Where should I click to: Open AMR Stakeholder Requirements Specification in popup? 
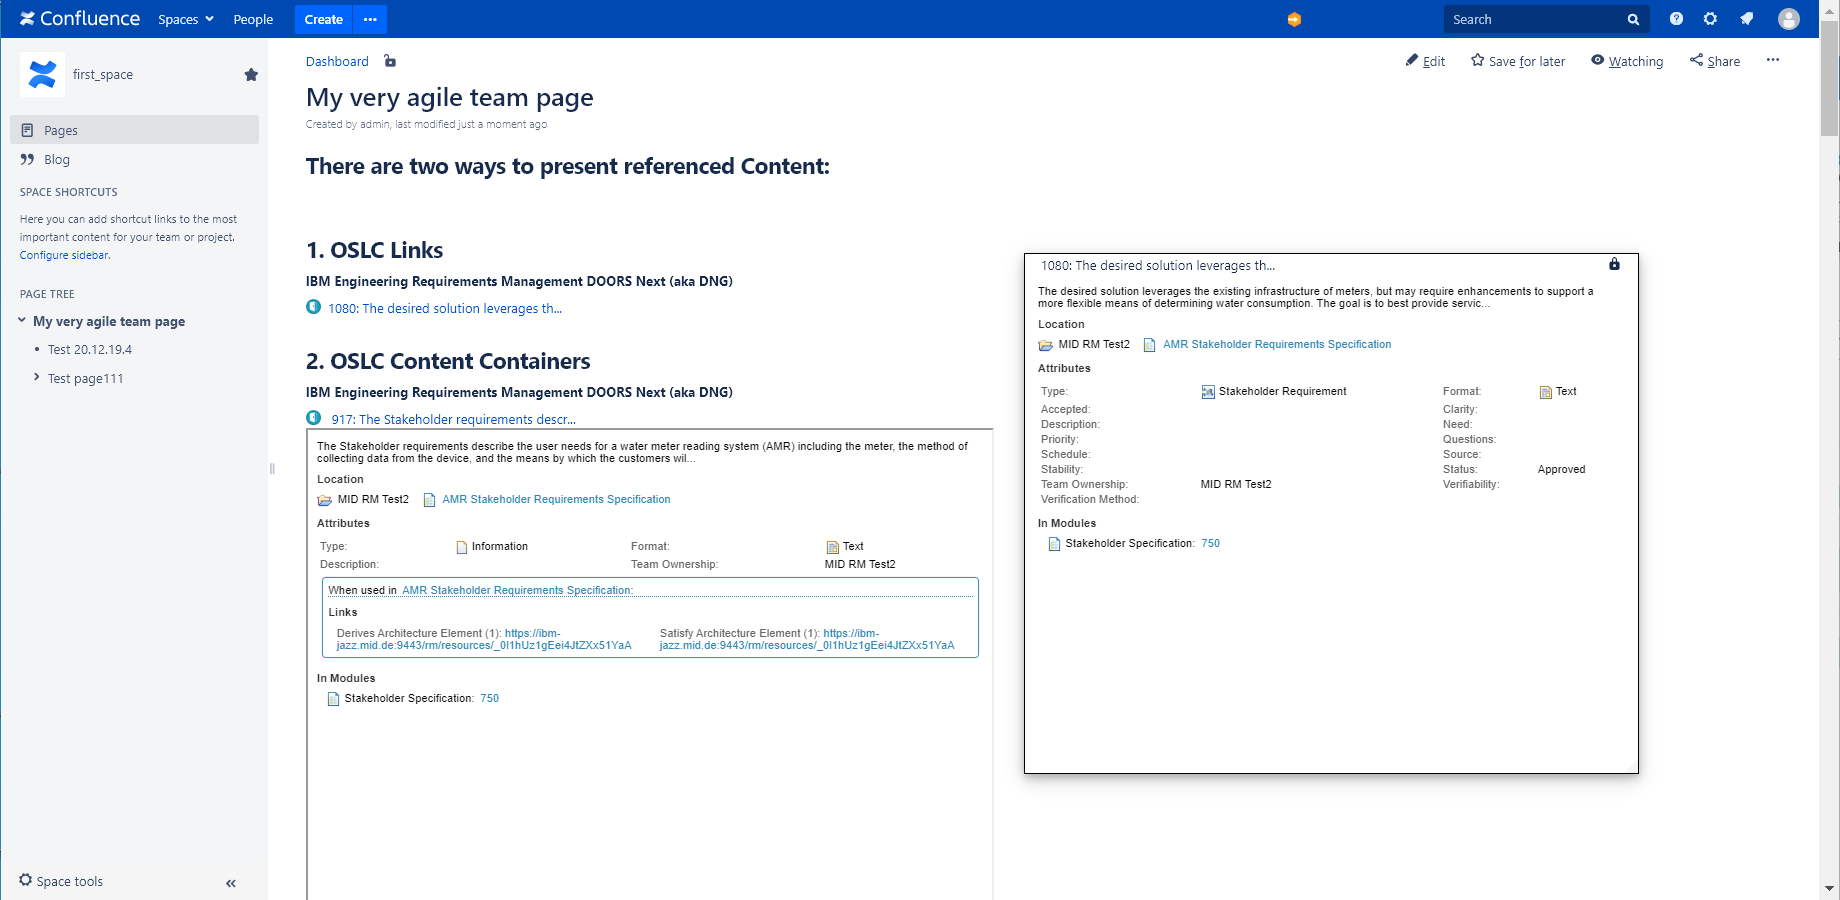click(x=1277, y=344)
